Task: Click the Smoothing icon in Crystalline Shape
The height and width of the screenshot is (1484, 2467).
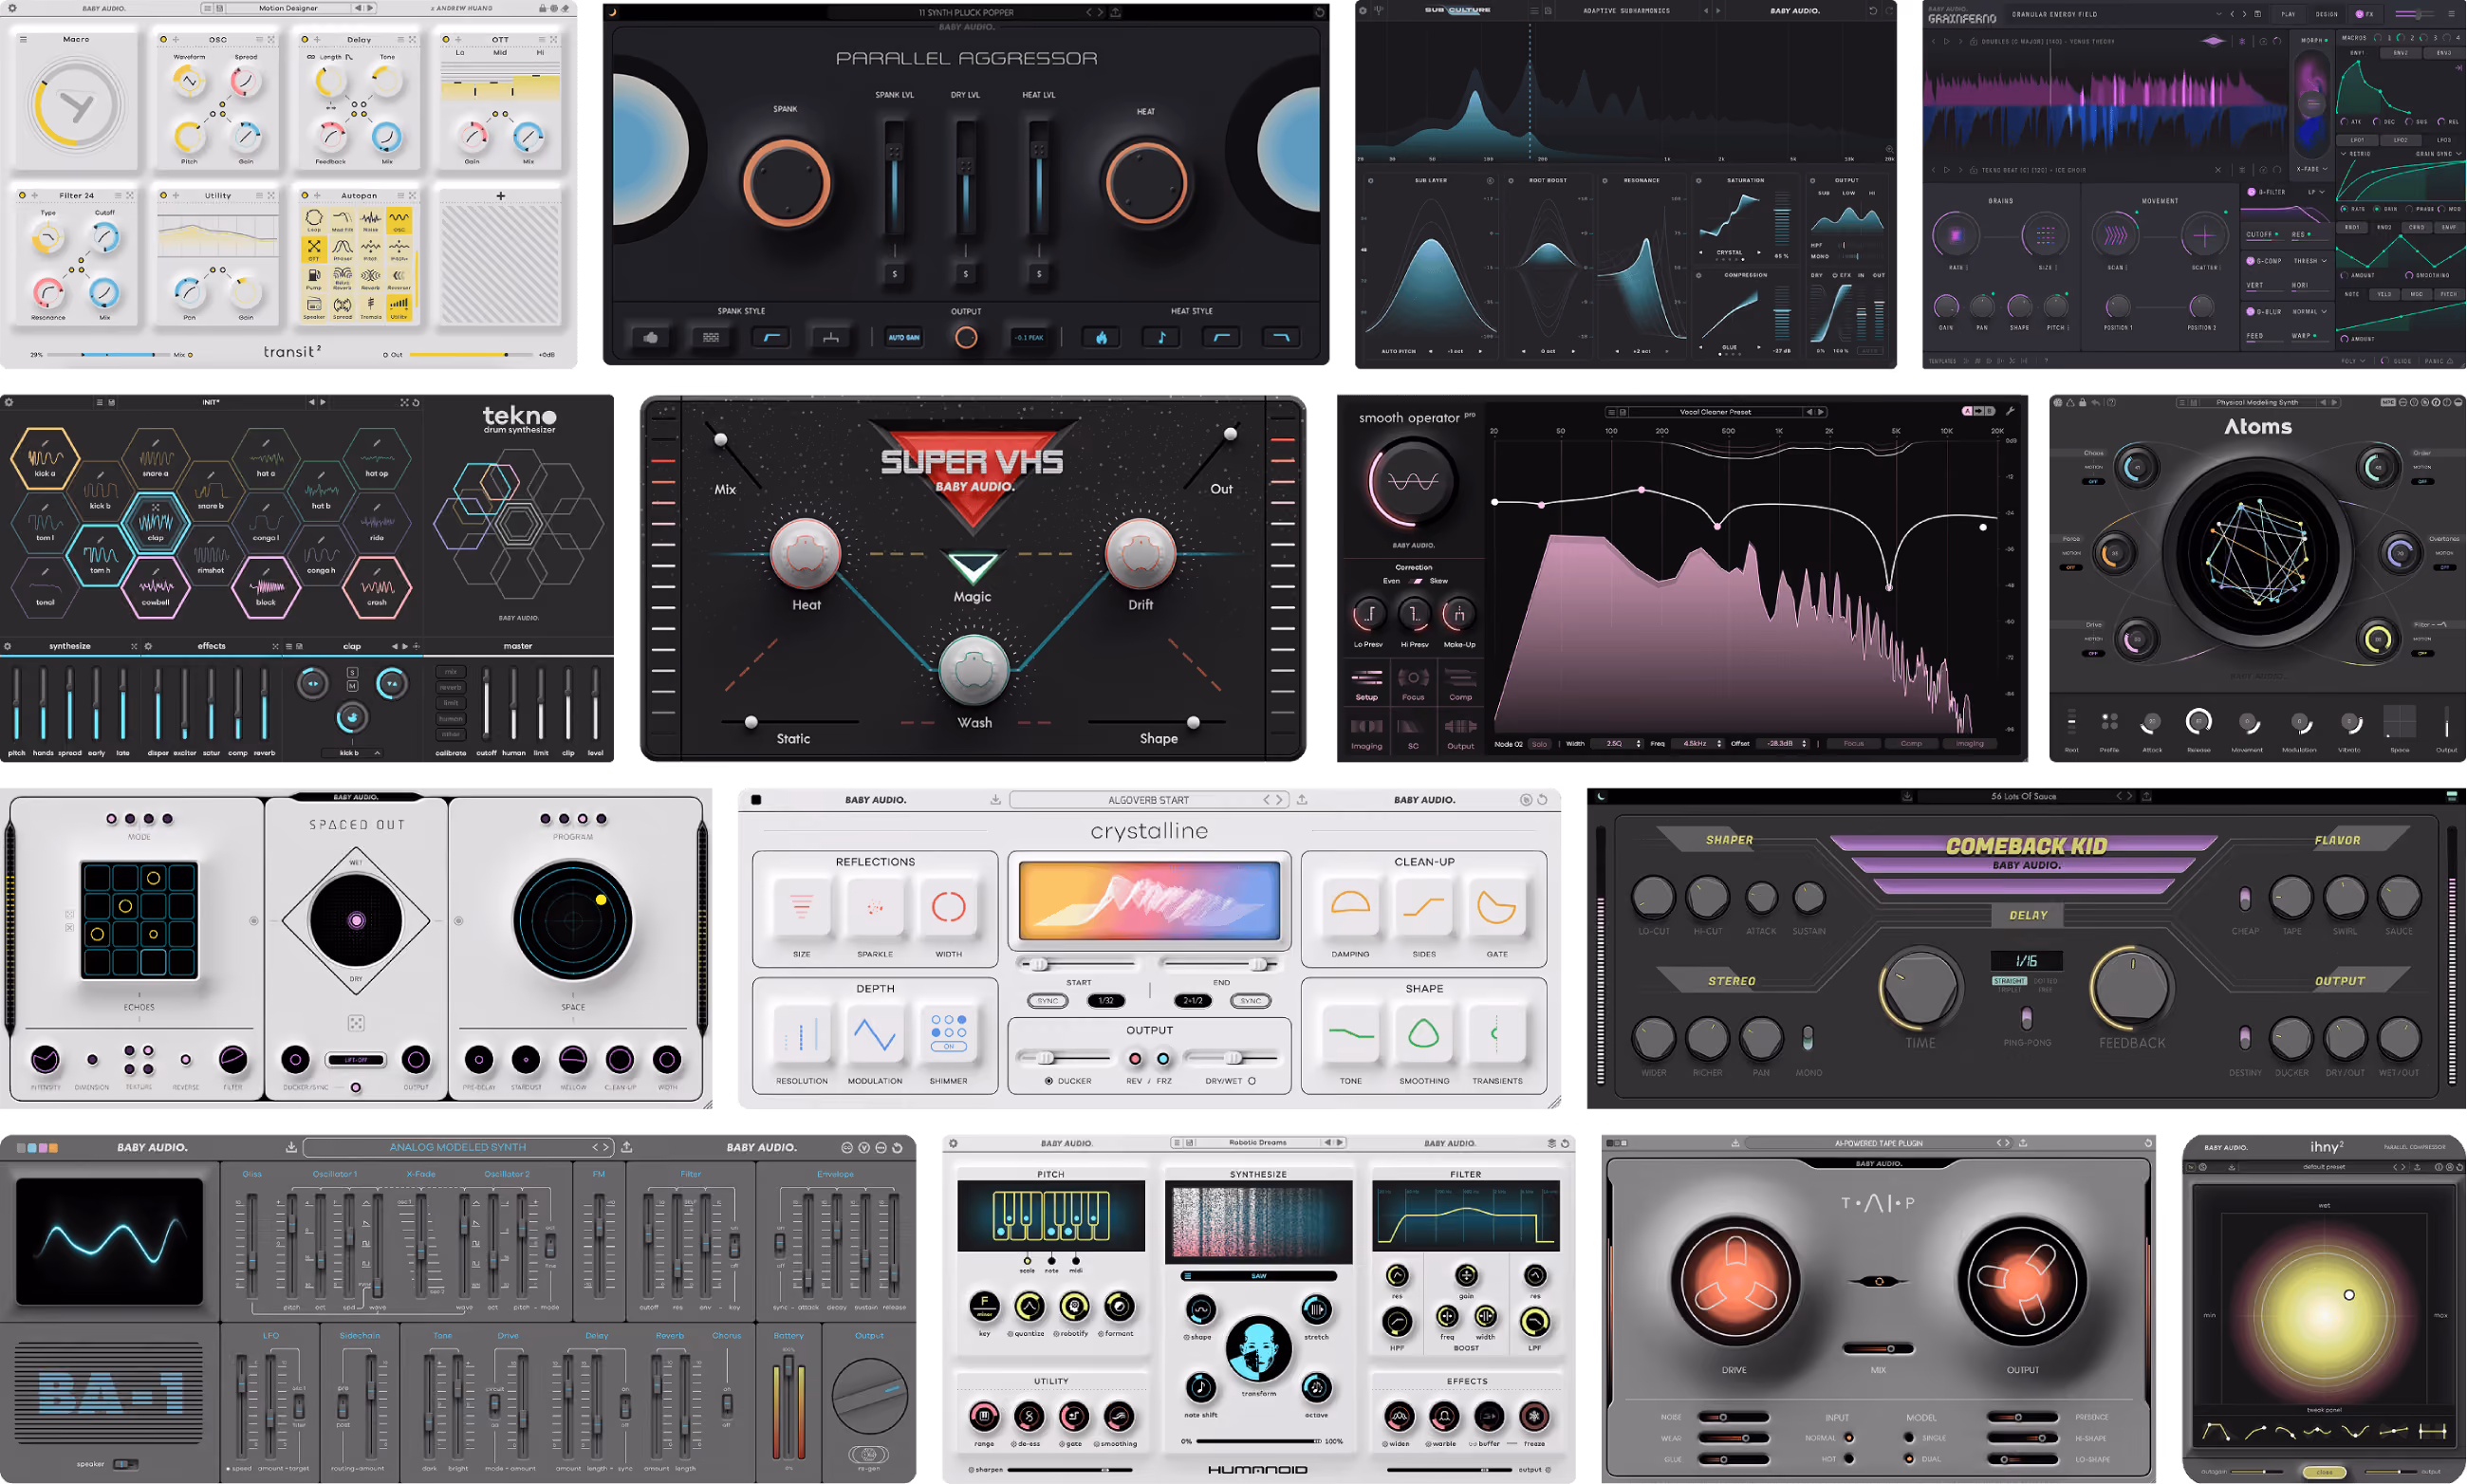Action: pyautogui.click(x=1424, y=1034)
